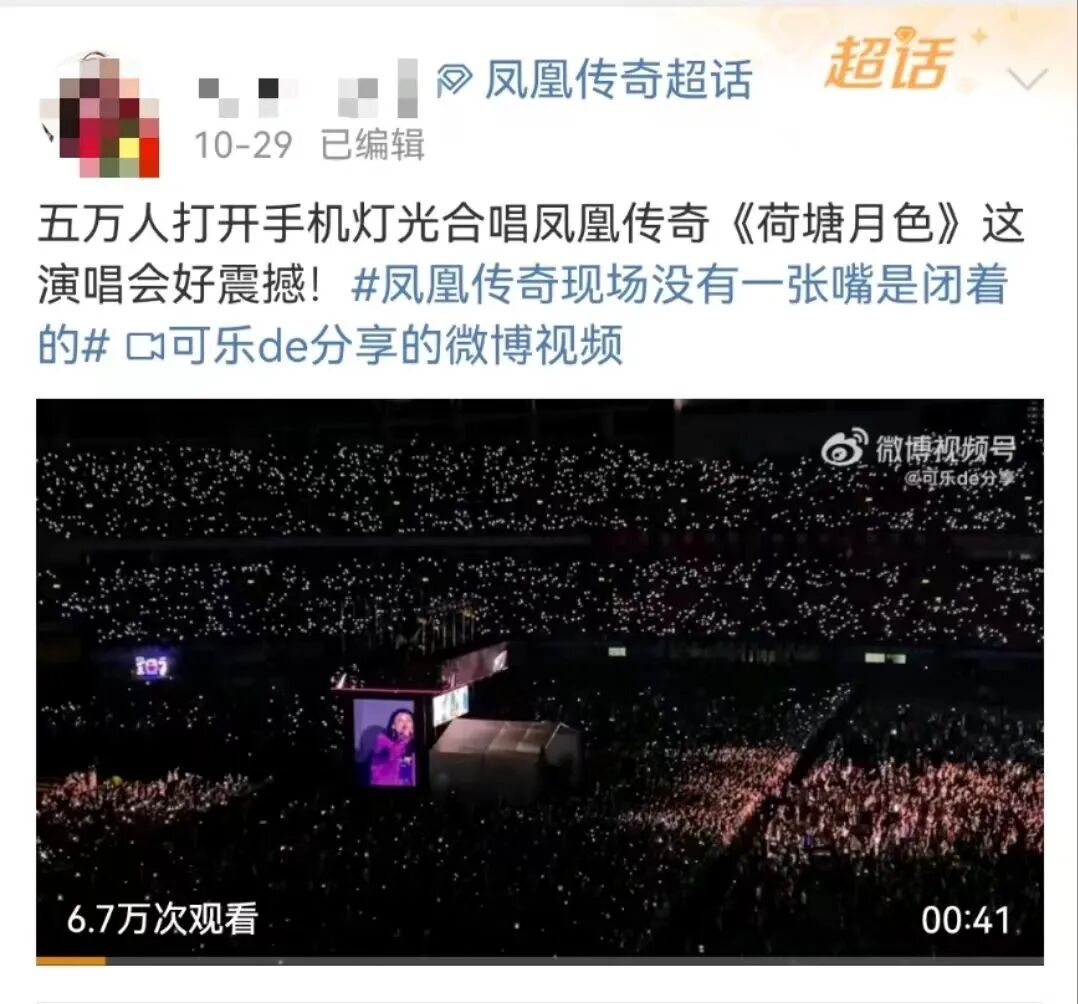Click the video progress bar

coord(540,961)
